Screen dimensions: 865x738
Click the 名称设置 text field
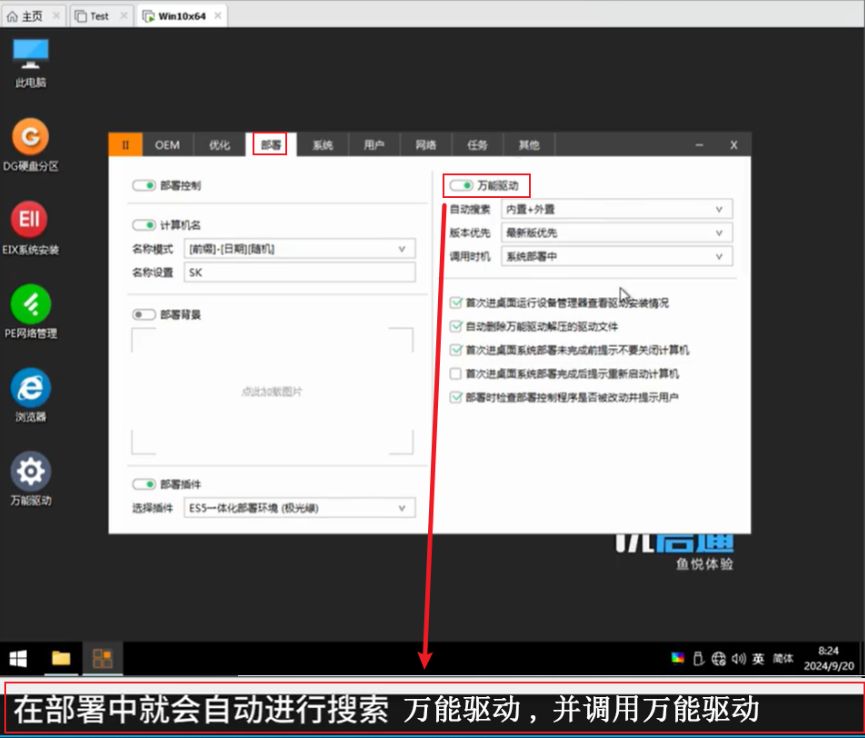(300, 273)
